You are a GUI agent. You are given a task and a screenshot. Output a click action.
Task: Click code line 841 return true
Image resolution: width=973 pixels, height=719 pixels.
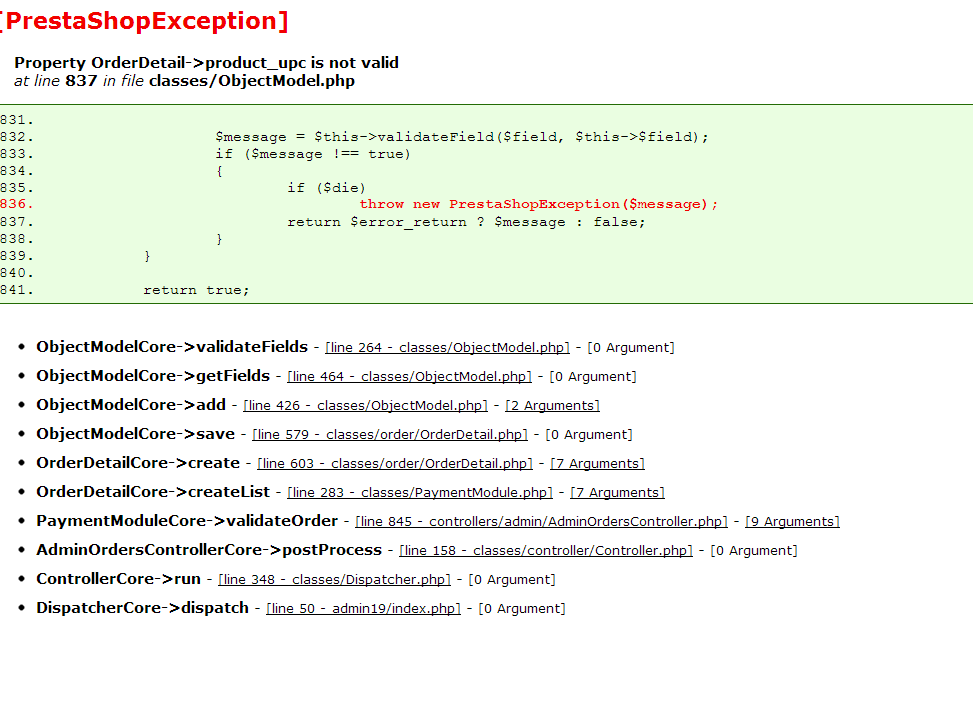[196, 290]
